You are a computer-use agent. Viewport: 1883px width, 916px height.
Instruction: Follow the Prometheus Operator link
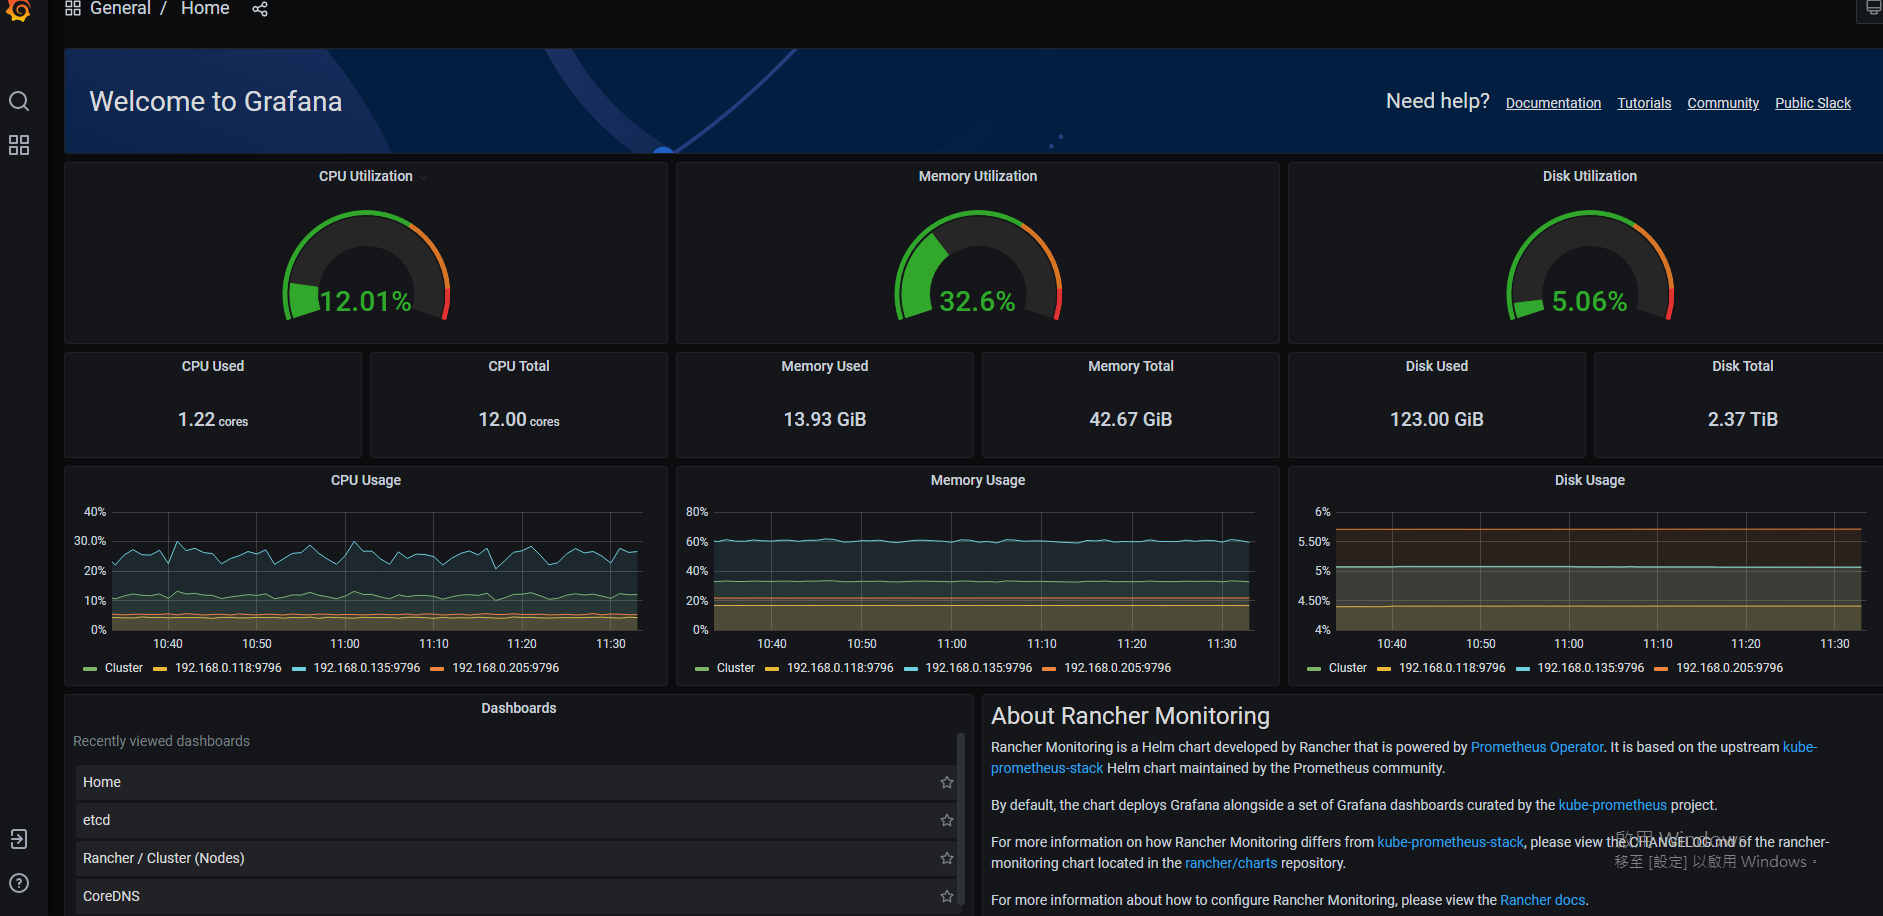coord(1536,747)
